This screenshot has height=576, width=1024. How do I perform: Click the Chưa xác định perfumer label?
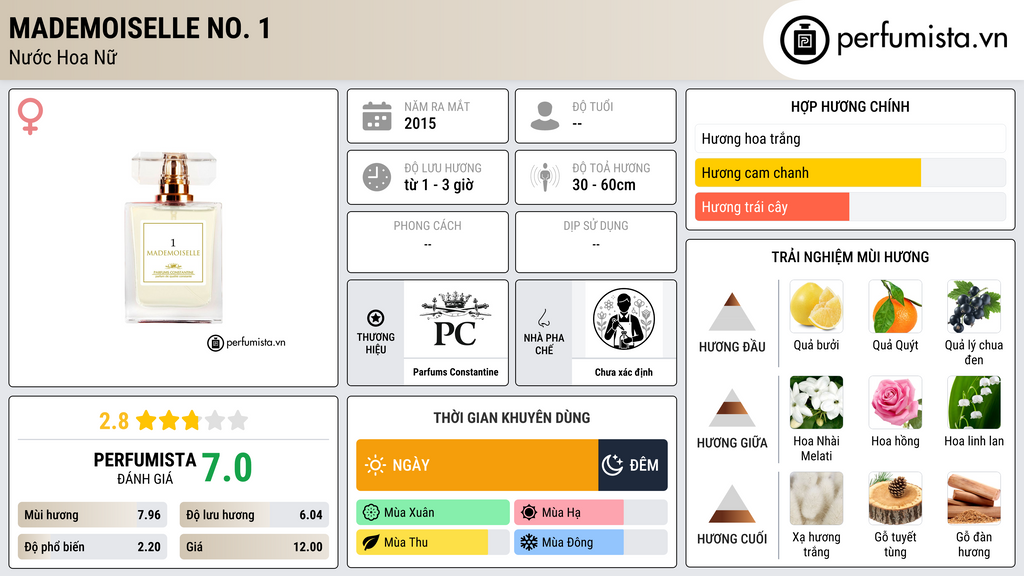tap(624, 372)
